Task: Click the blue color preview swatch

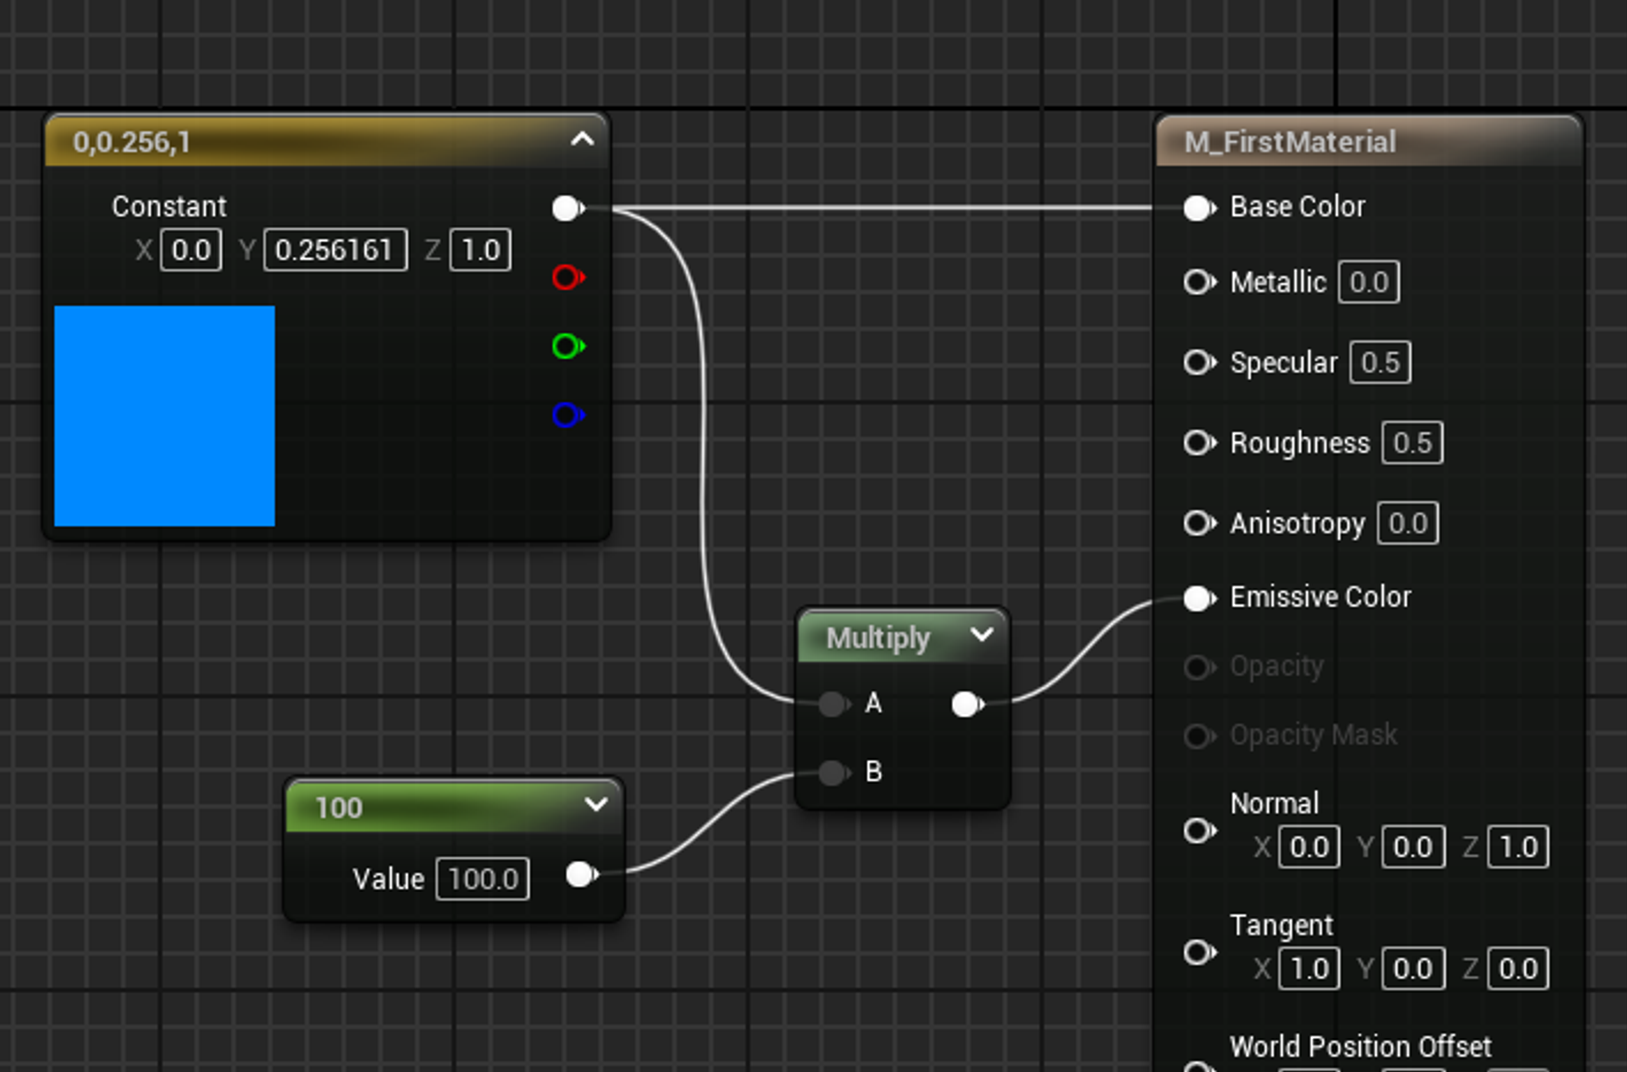Action: [x=164, y=416]
